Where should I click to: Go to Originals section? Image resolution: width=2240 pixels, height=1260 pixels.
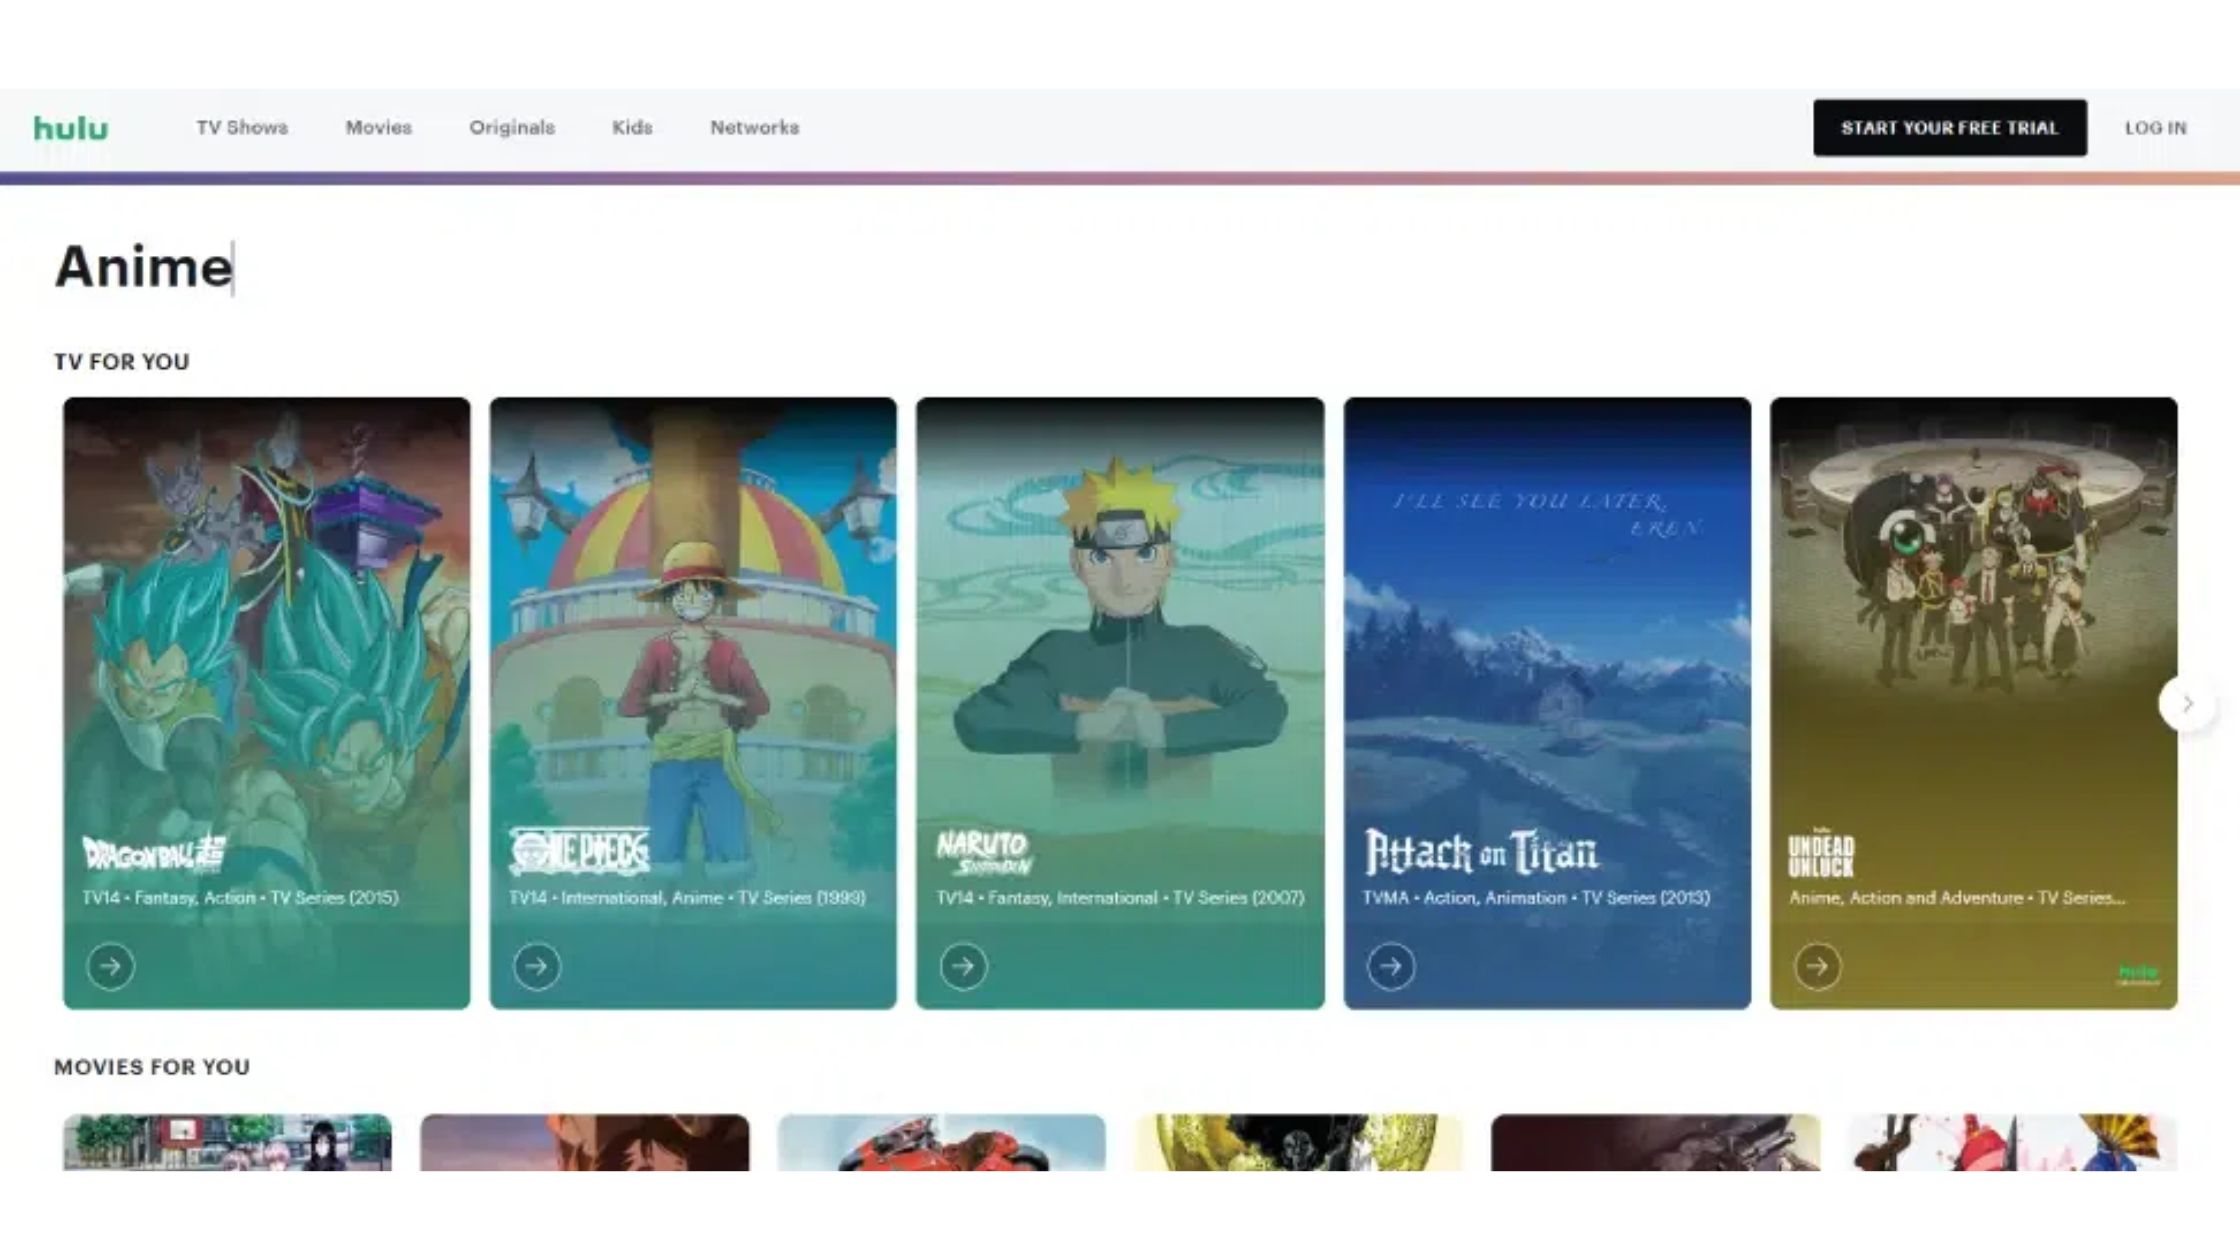tap(512, 127)
